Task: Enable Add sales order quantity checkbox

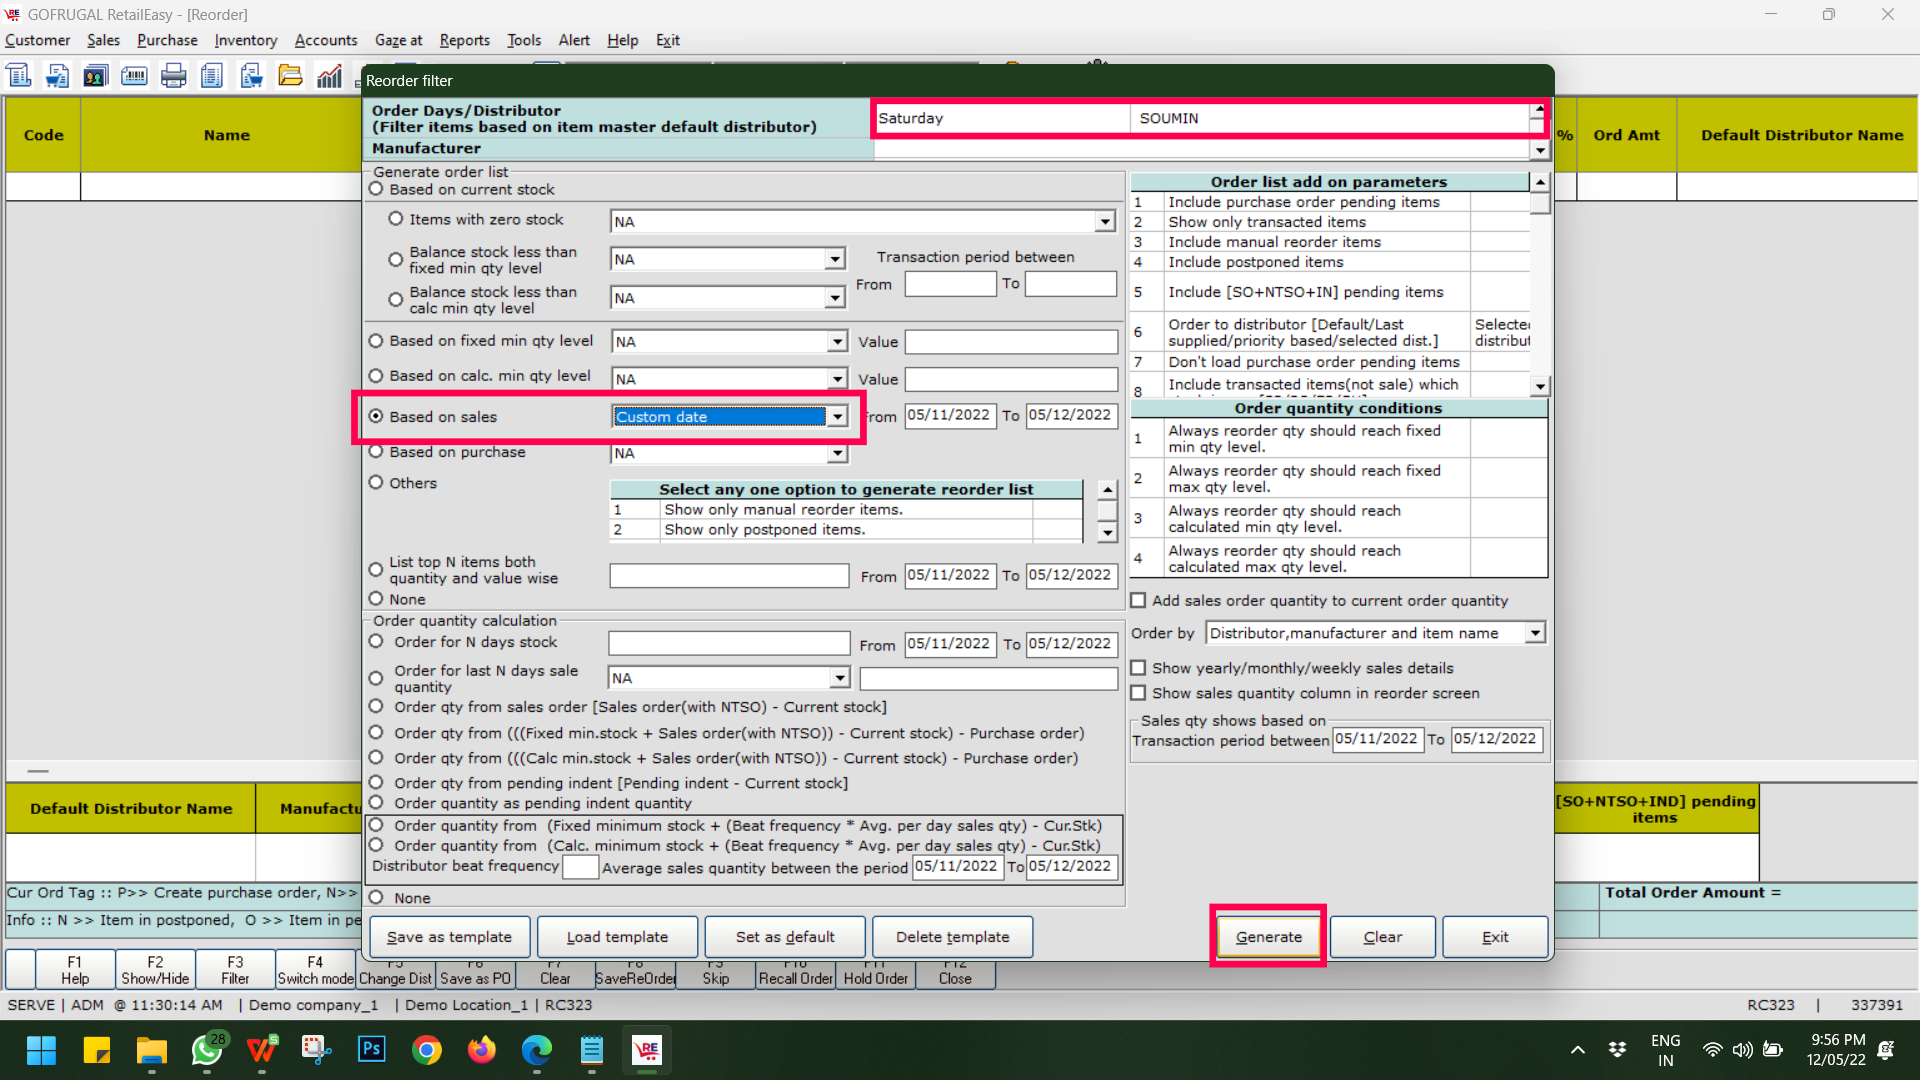Action: point(1138,601)
